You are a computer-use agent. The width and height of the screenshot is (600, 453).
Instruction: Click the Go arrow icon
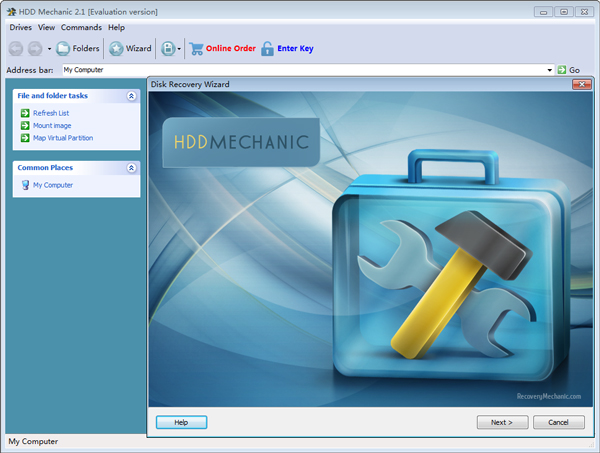[x=562, y=70]
